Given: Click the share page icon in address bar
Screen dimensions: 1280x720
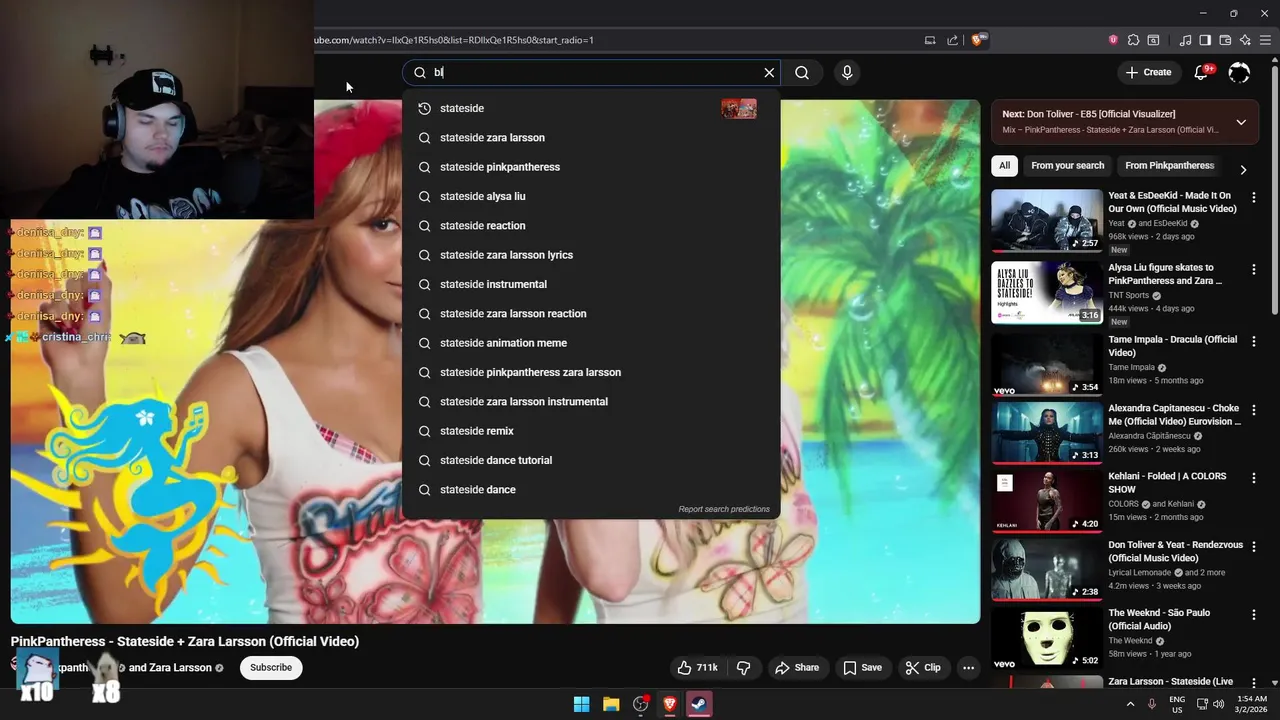Looking at the screenshot, I should [x=953, y=40].
